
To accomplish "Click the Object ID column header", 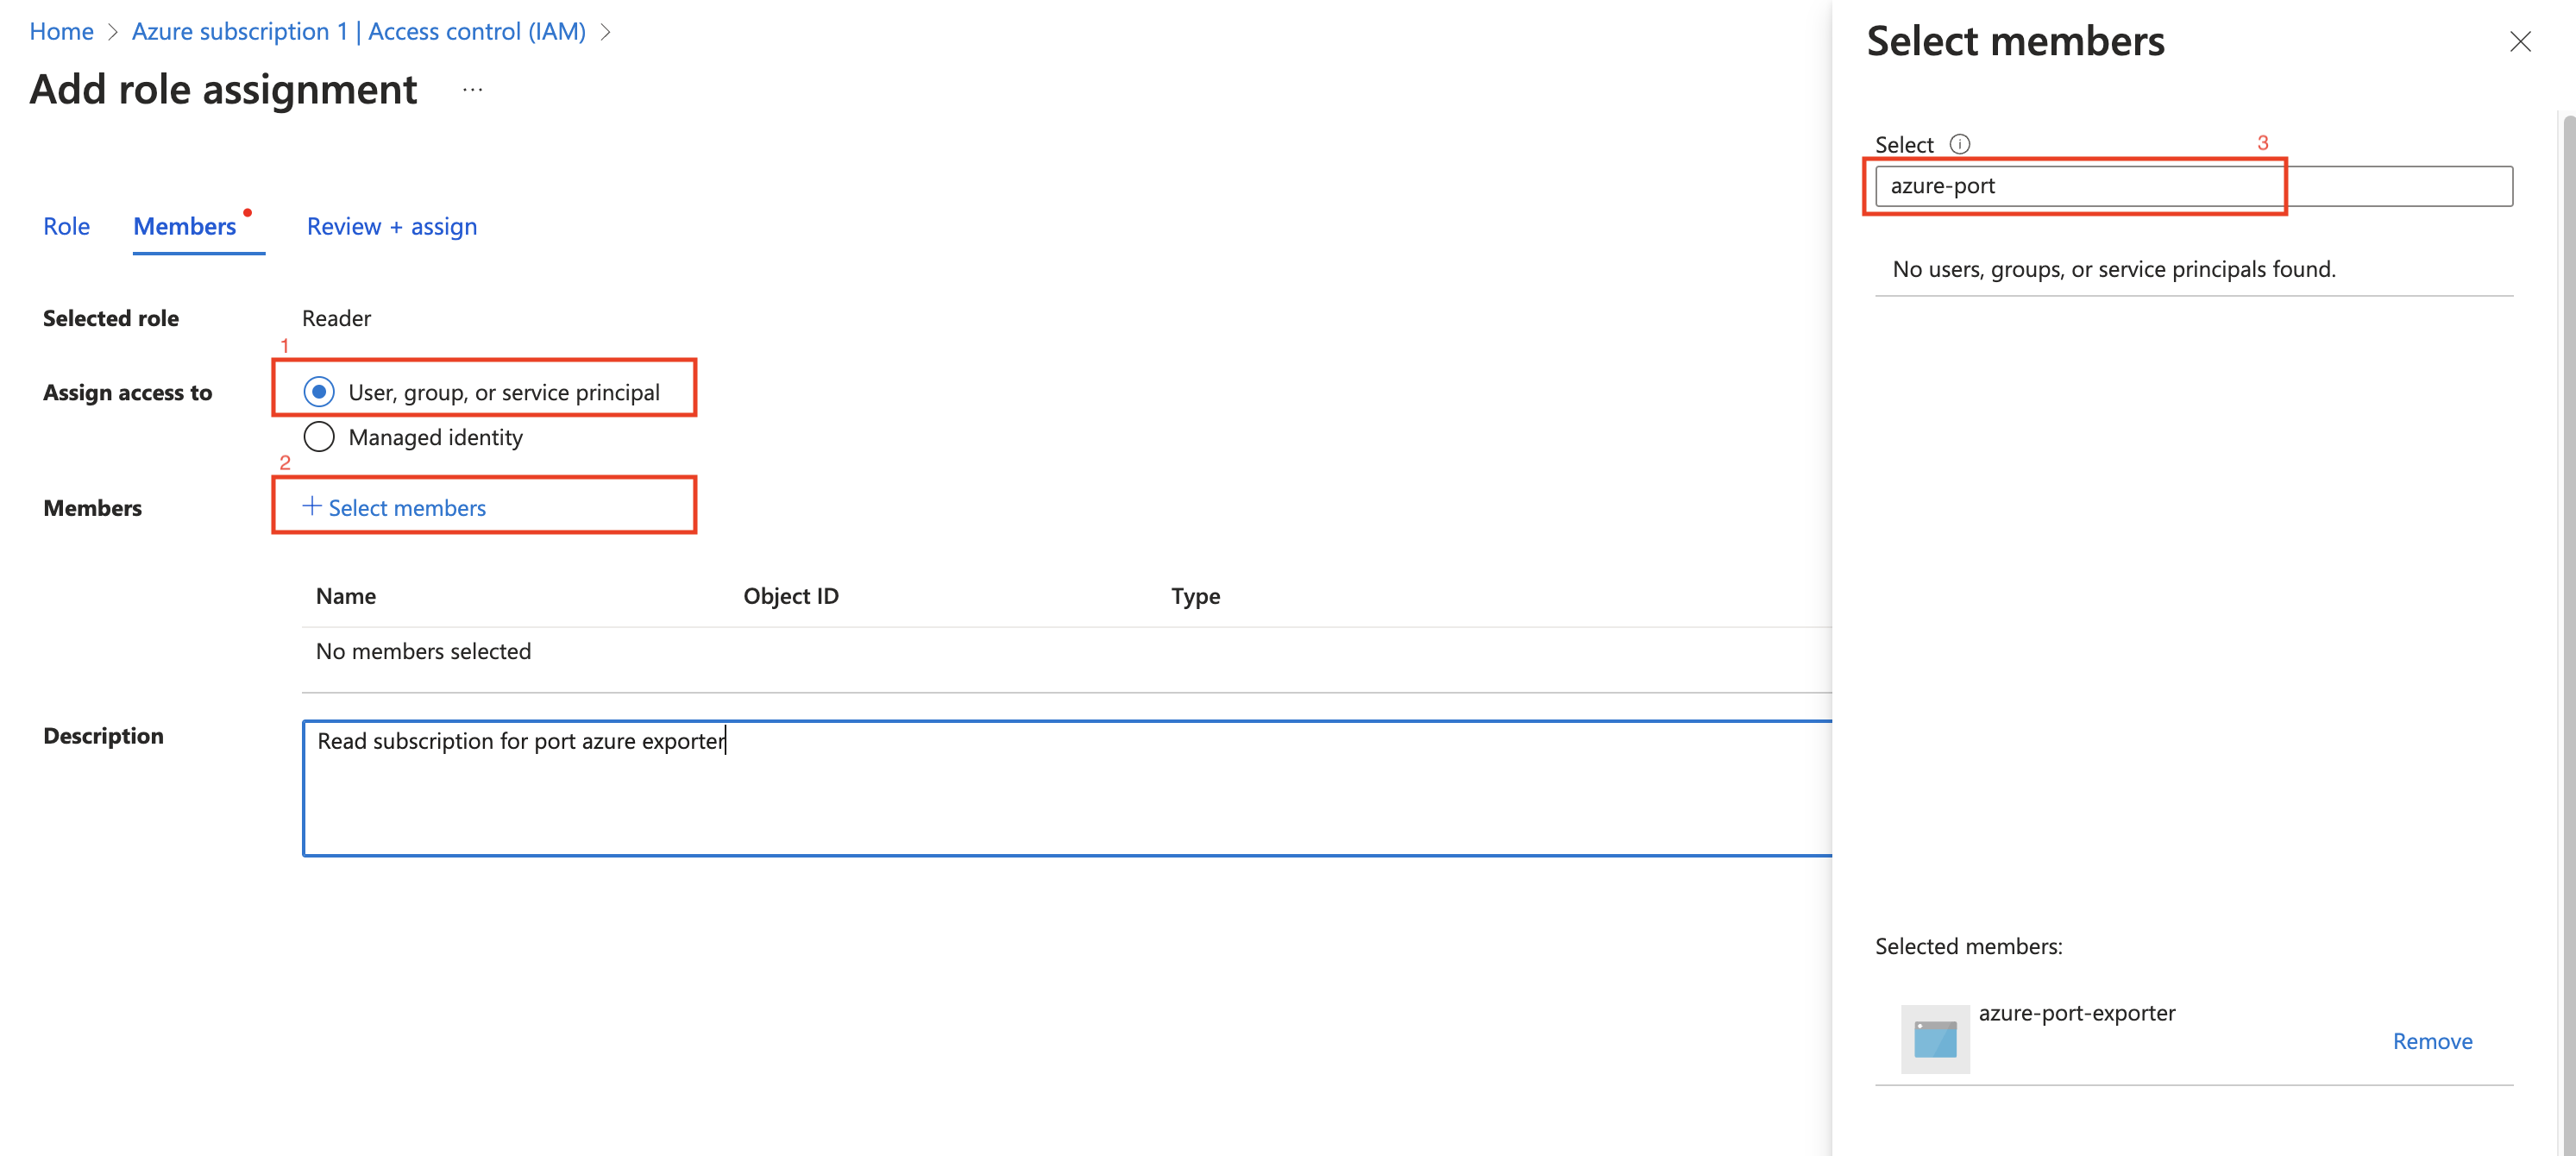I will point(790,596).
